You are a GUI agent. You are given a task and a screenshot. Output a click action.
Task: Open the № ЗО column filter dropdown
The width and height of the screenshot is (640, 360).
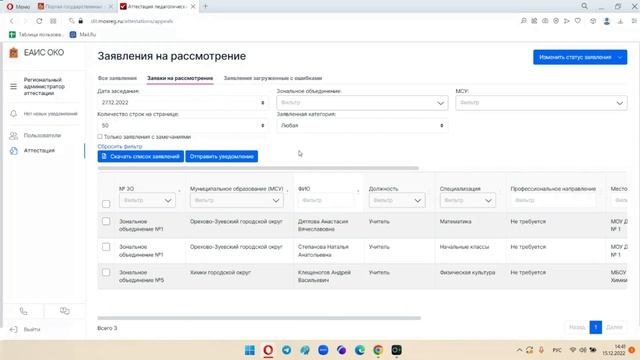tap(147, 200)
